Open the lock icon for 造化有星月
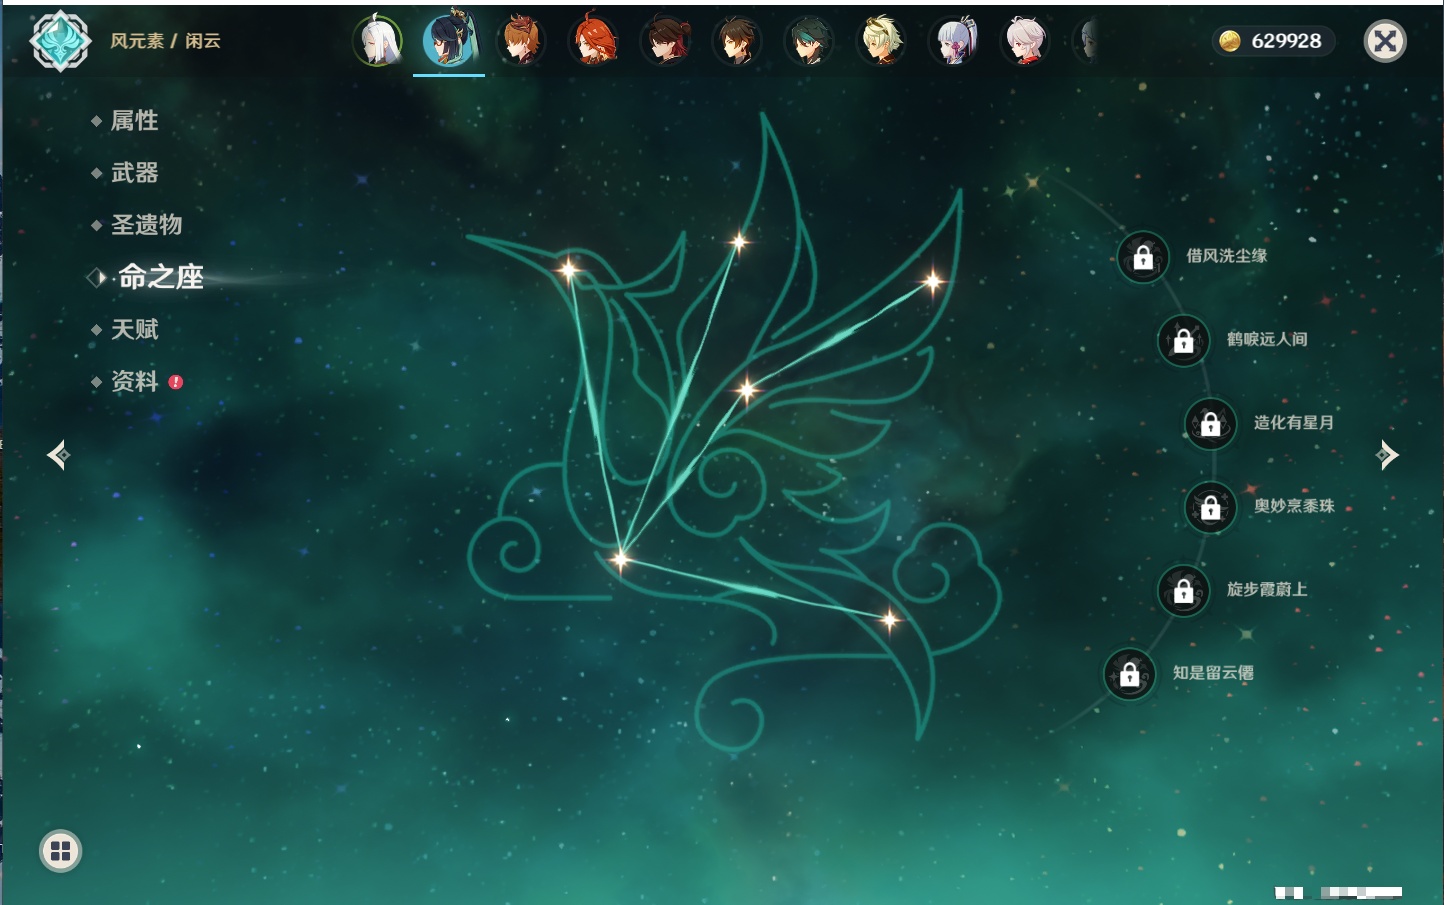 [1211, 424]
